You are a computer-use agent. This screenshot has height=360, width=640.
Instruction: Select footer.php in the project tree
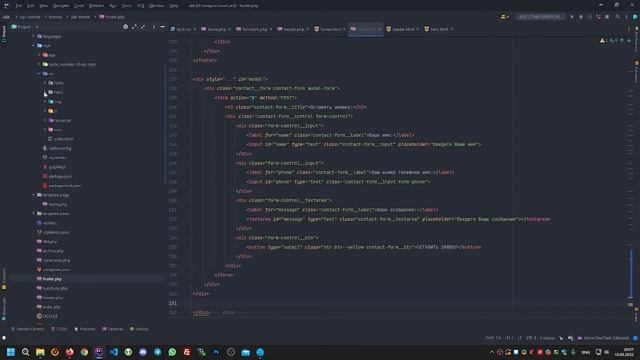click(x=49, y=279)
